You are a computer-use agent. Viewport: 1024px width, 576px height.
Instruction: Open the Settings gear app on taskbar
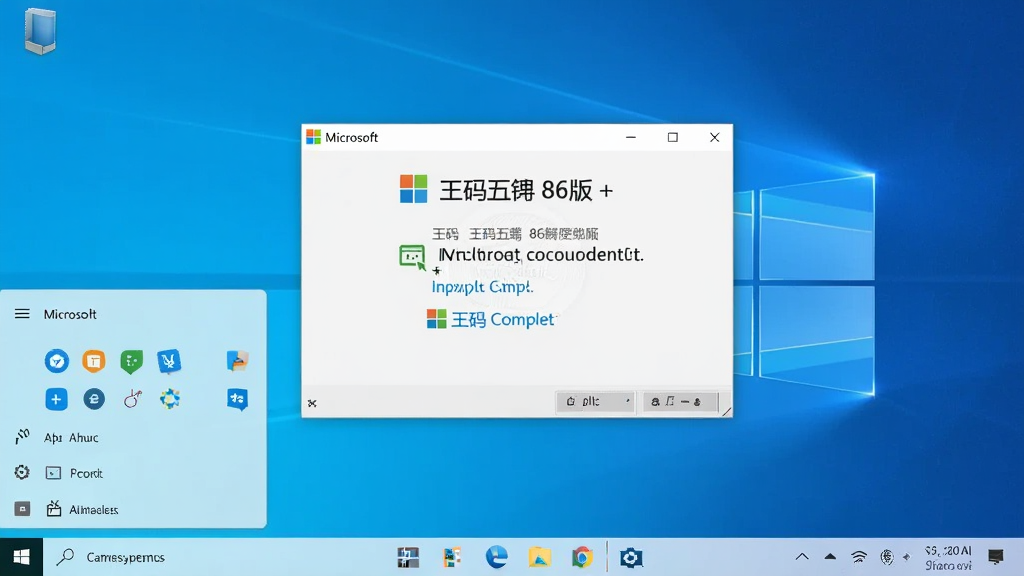631,557
